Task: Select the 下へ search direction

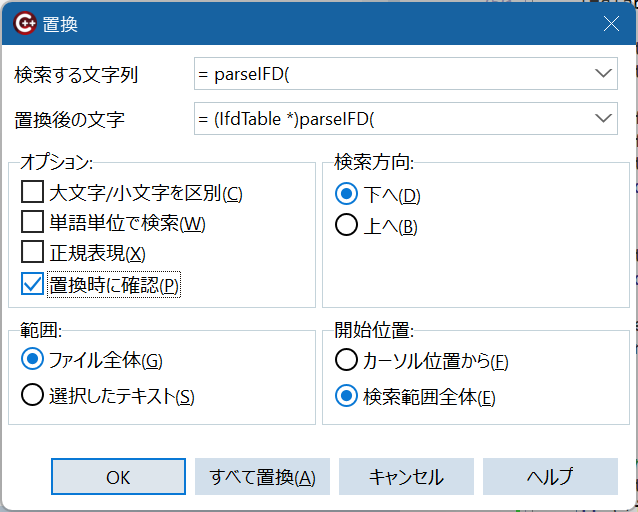Action: 347,194
